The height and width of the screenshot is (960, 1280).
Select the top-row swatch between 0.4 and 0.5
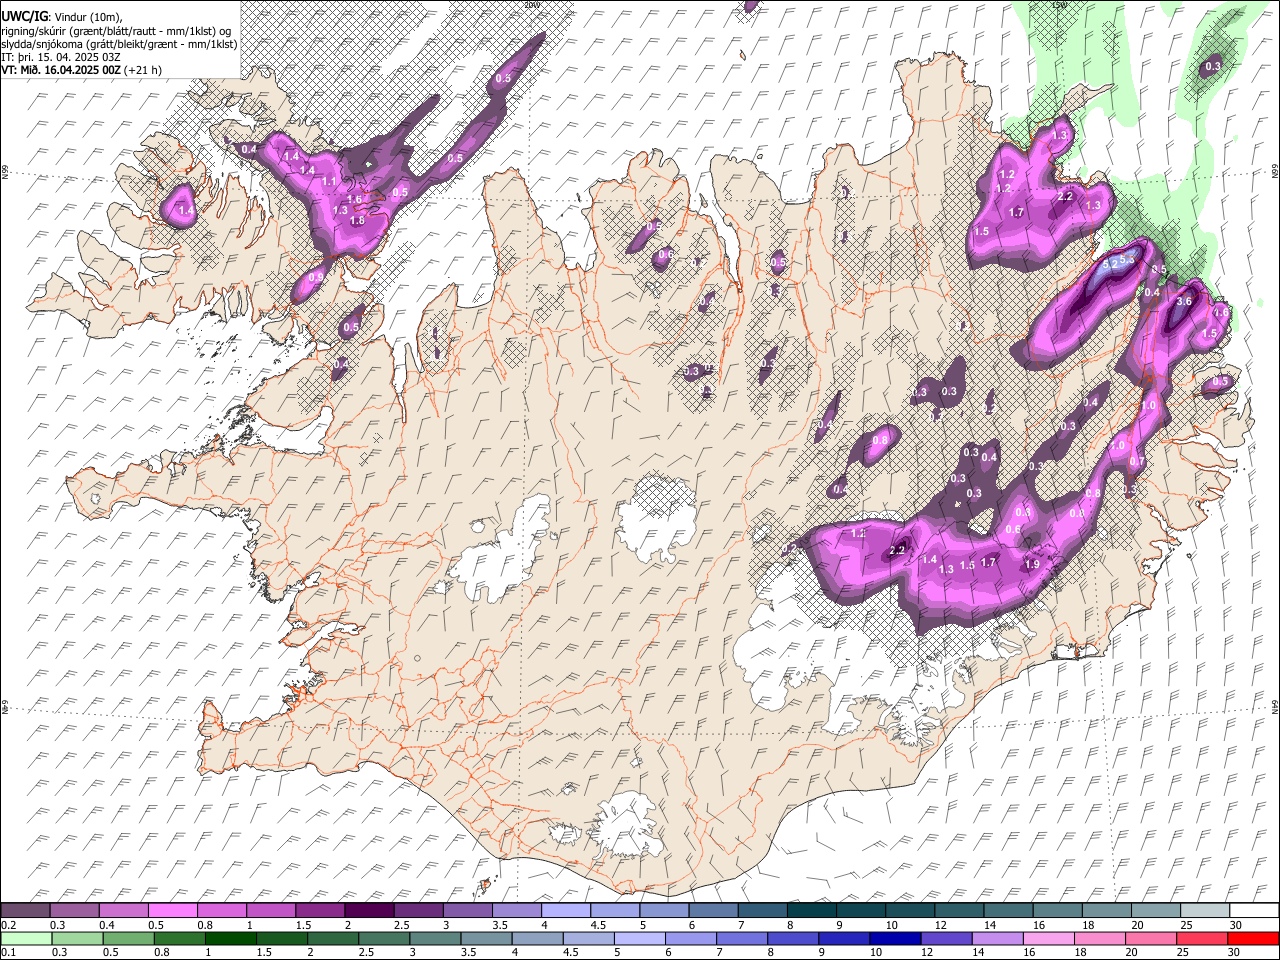pyautogui.click(x=123, y=911)
